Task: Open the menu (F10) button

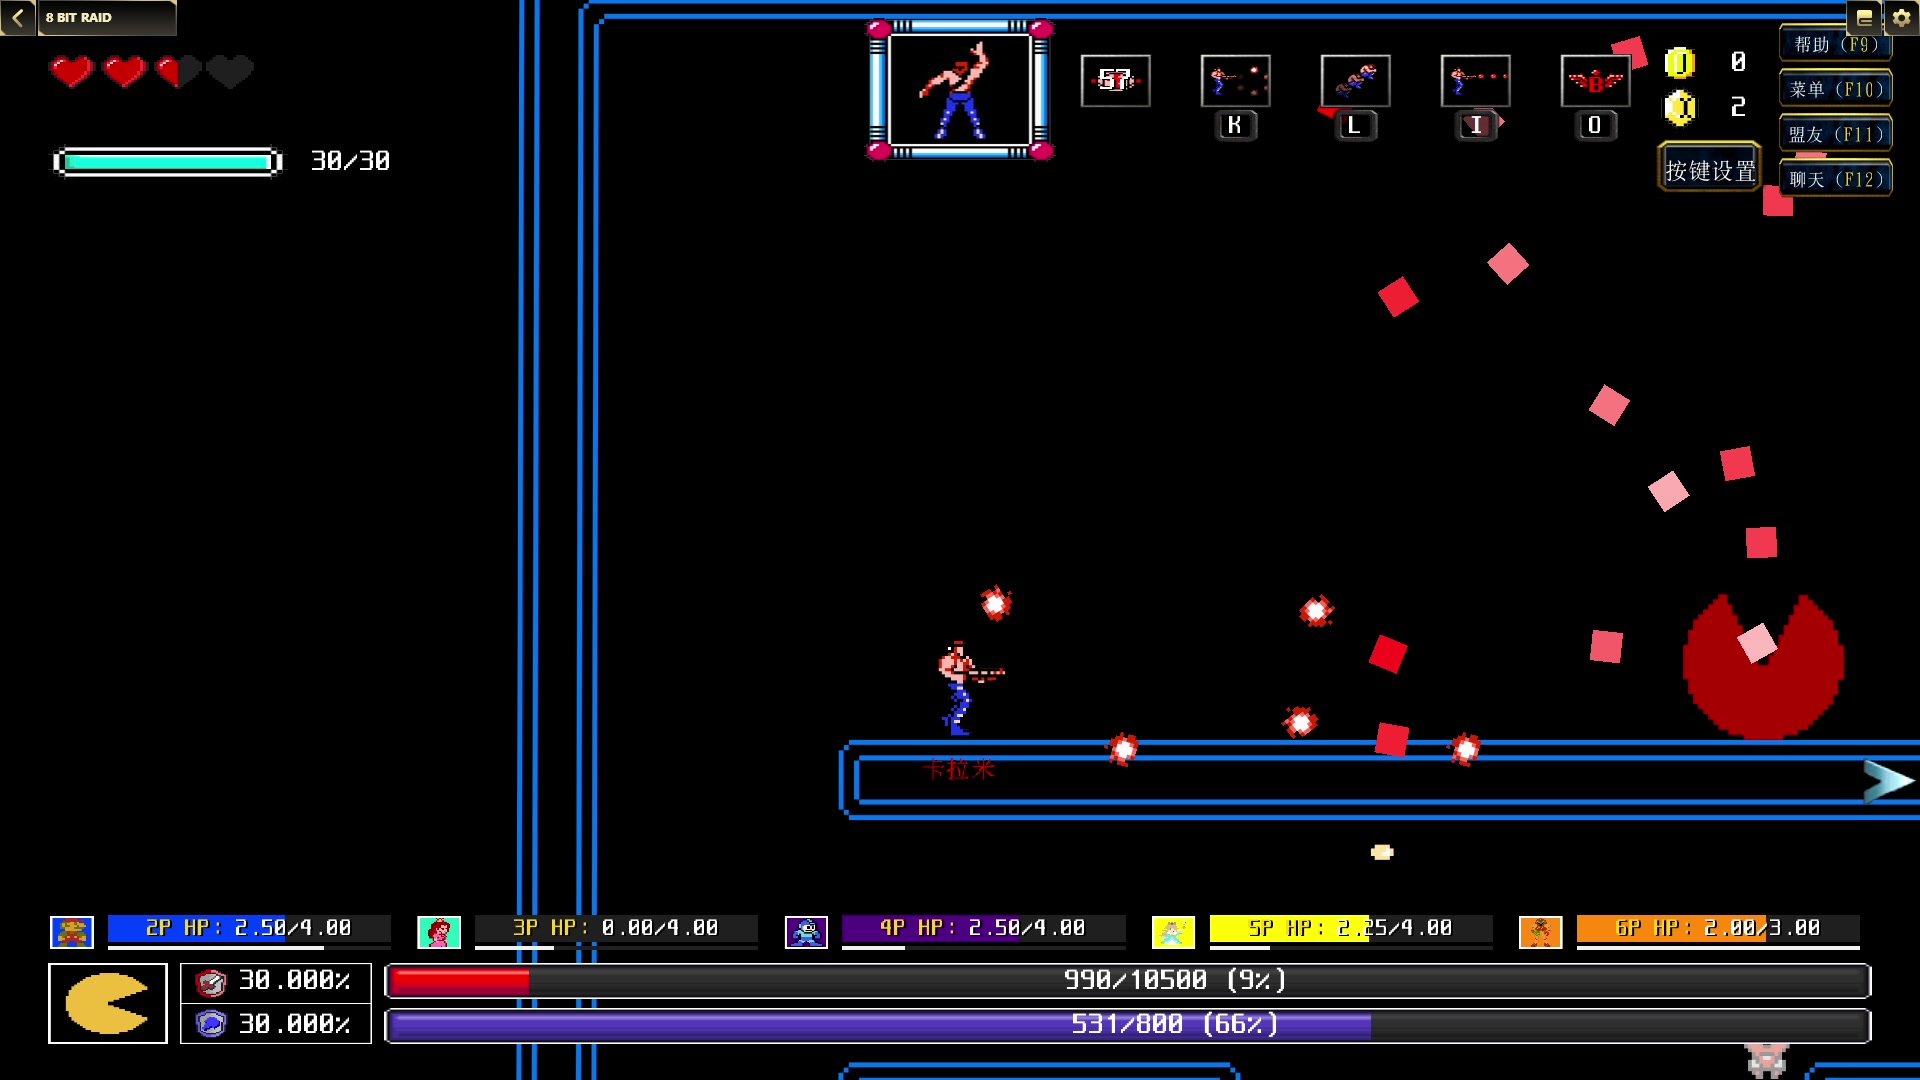Action: (1835, 90)
